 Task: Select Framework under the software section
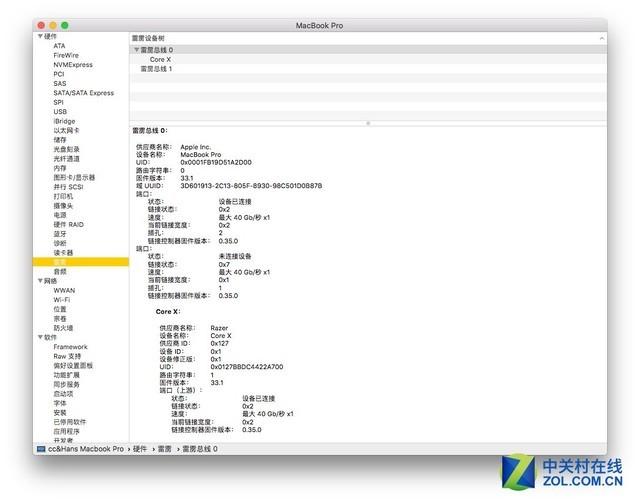pos(70,347)
